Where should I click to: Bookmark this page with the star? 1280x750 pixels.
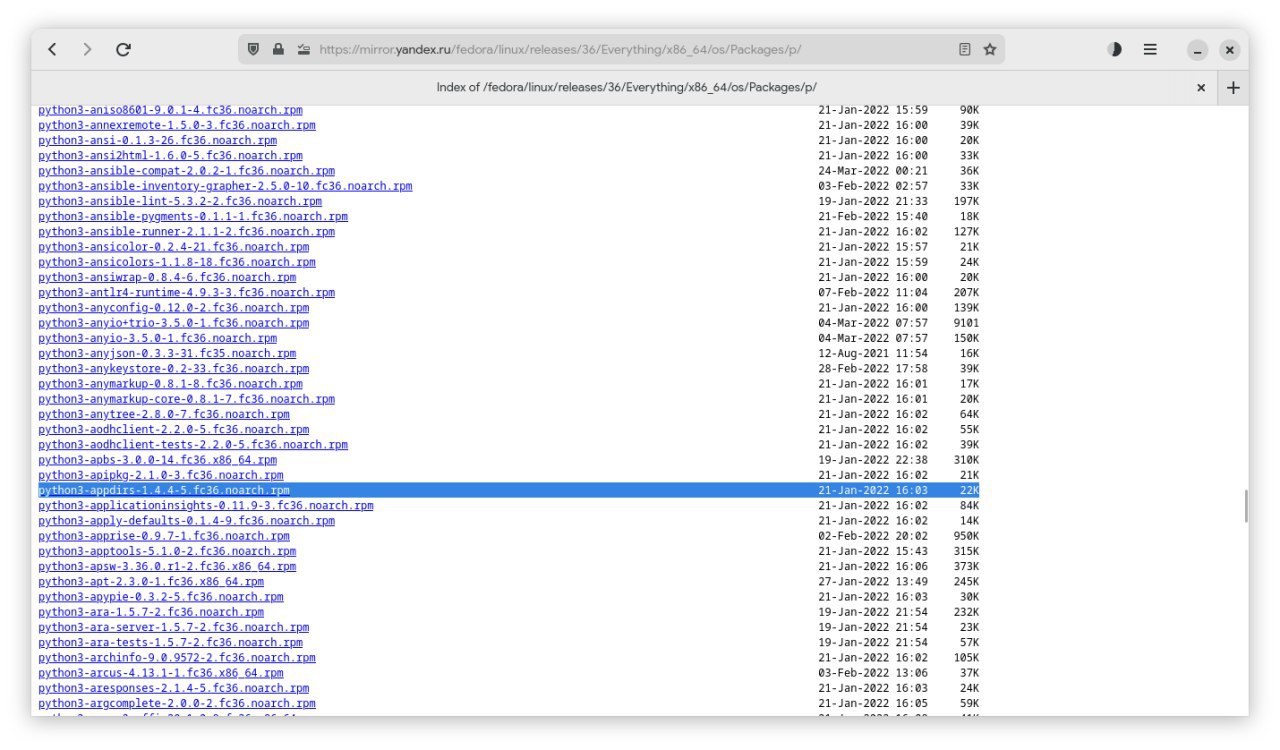click(990, 49)
